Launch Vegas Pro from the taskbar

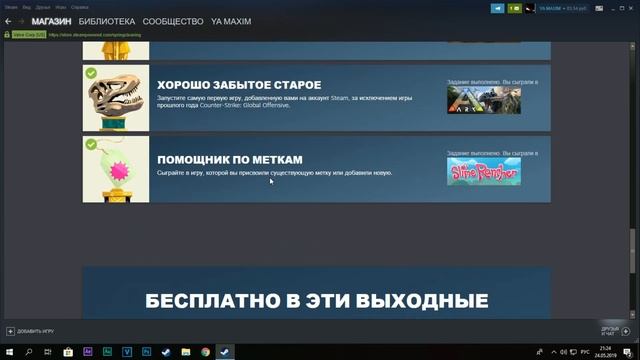pyautogui.click(x=127, y=352)
